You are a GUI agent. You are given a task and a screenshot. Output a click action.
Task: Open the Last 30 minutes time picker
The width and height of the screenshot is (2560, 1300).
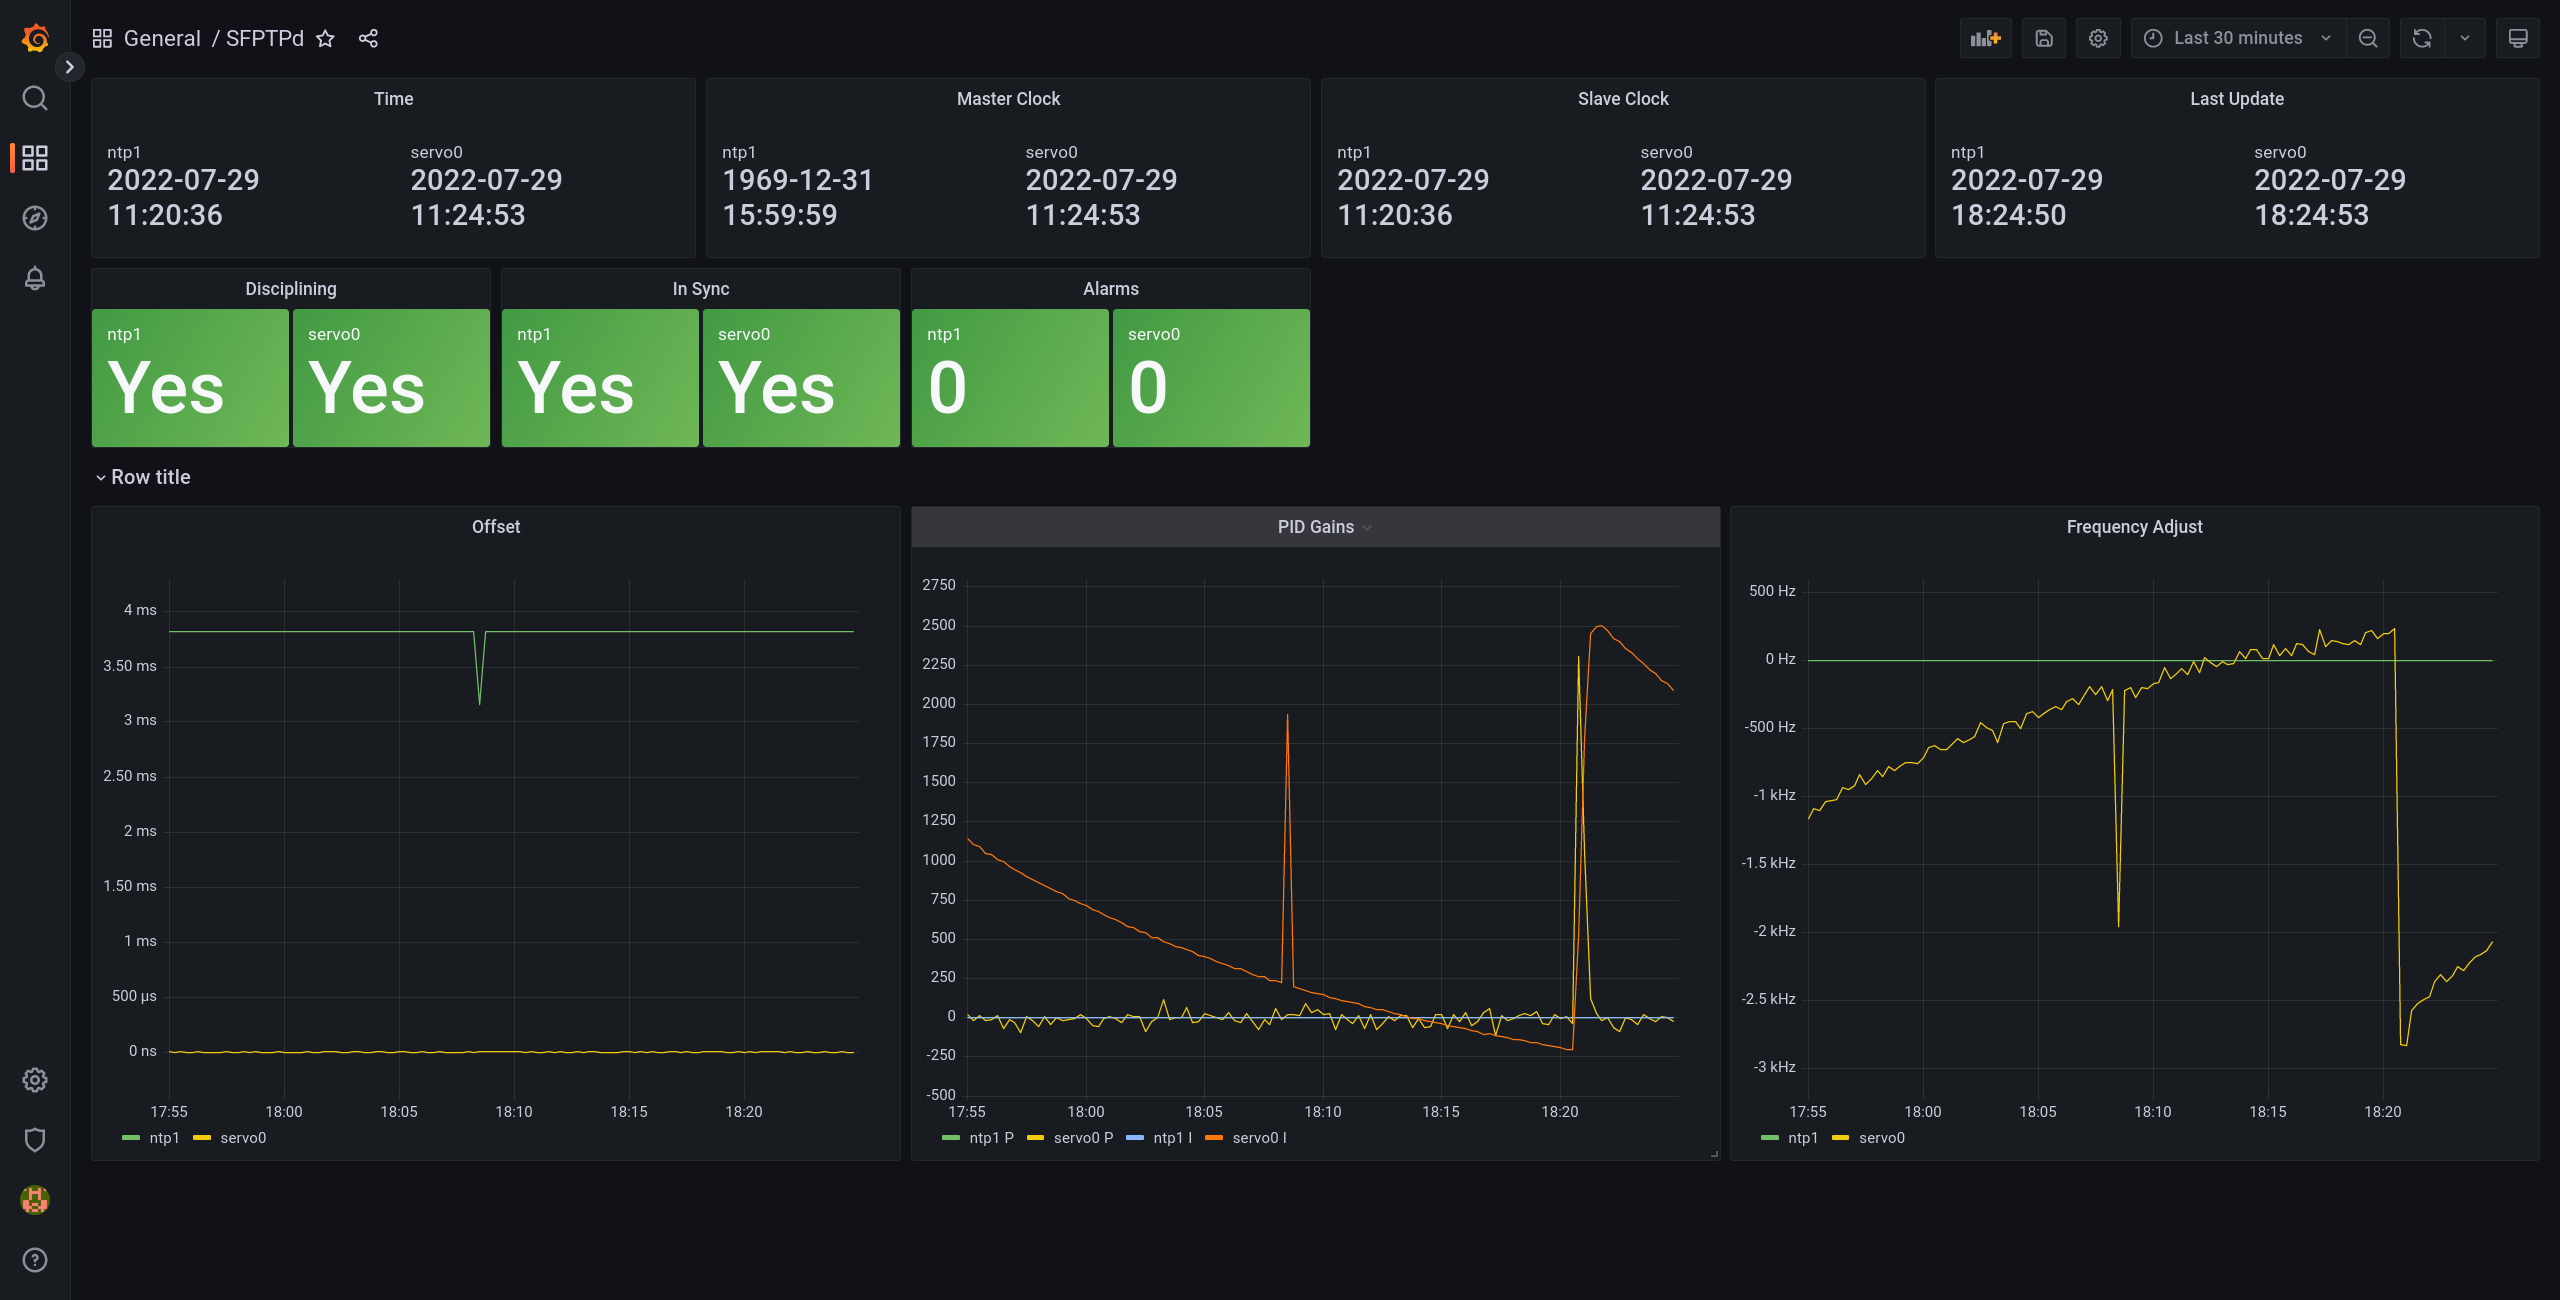[x=2238, y=38]
